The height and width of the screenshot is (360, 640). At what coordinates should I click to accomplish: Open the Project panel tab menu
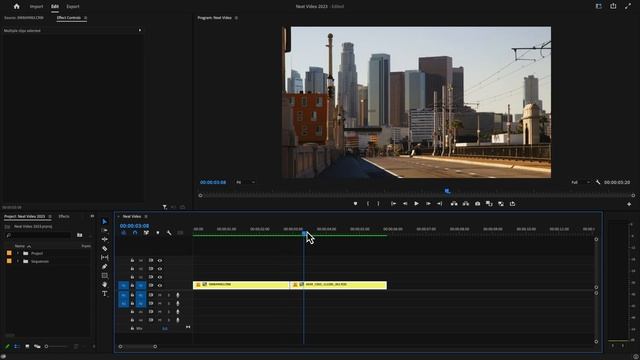point(50,216)
